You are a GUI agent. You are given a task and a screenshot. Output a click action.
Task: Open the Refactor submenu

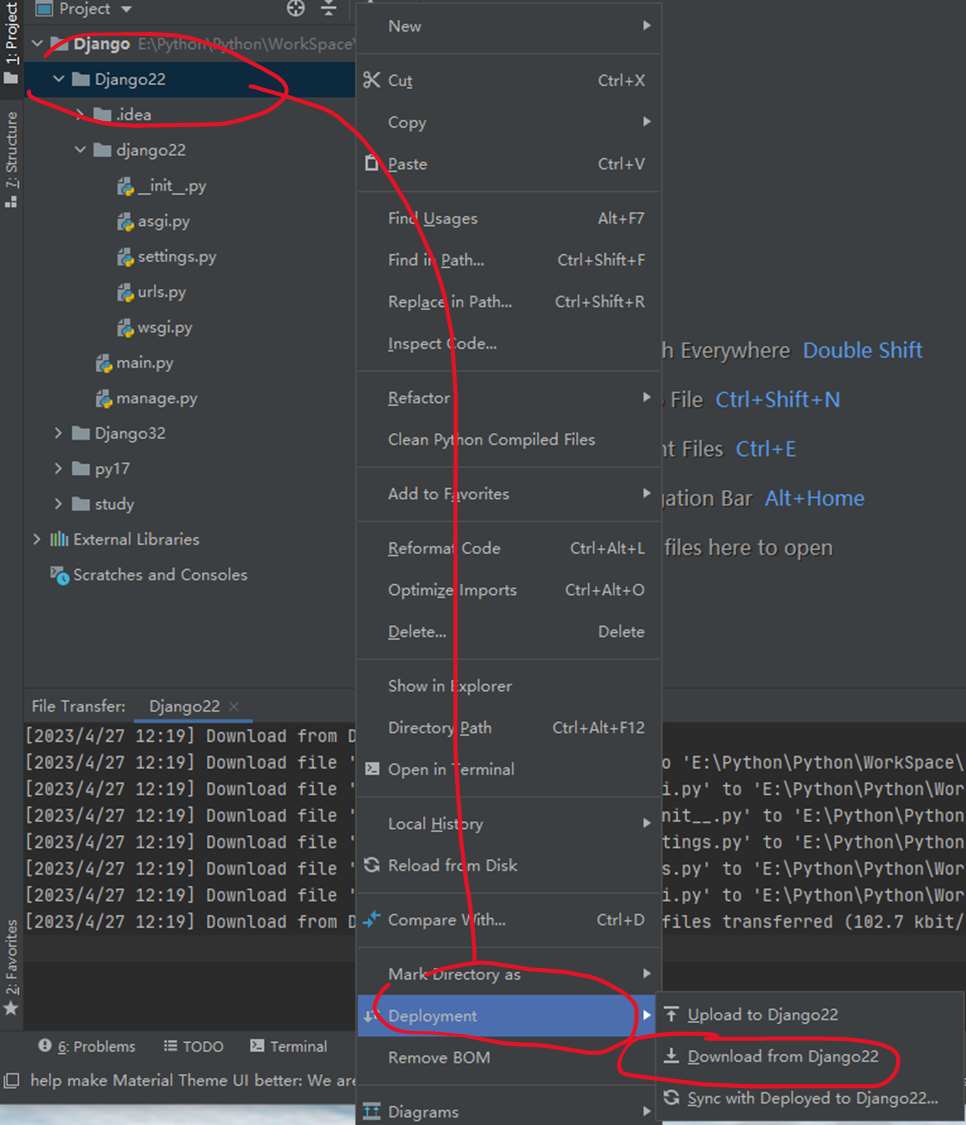[x=509, y=397]
